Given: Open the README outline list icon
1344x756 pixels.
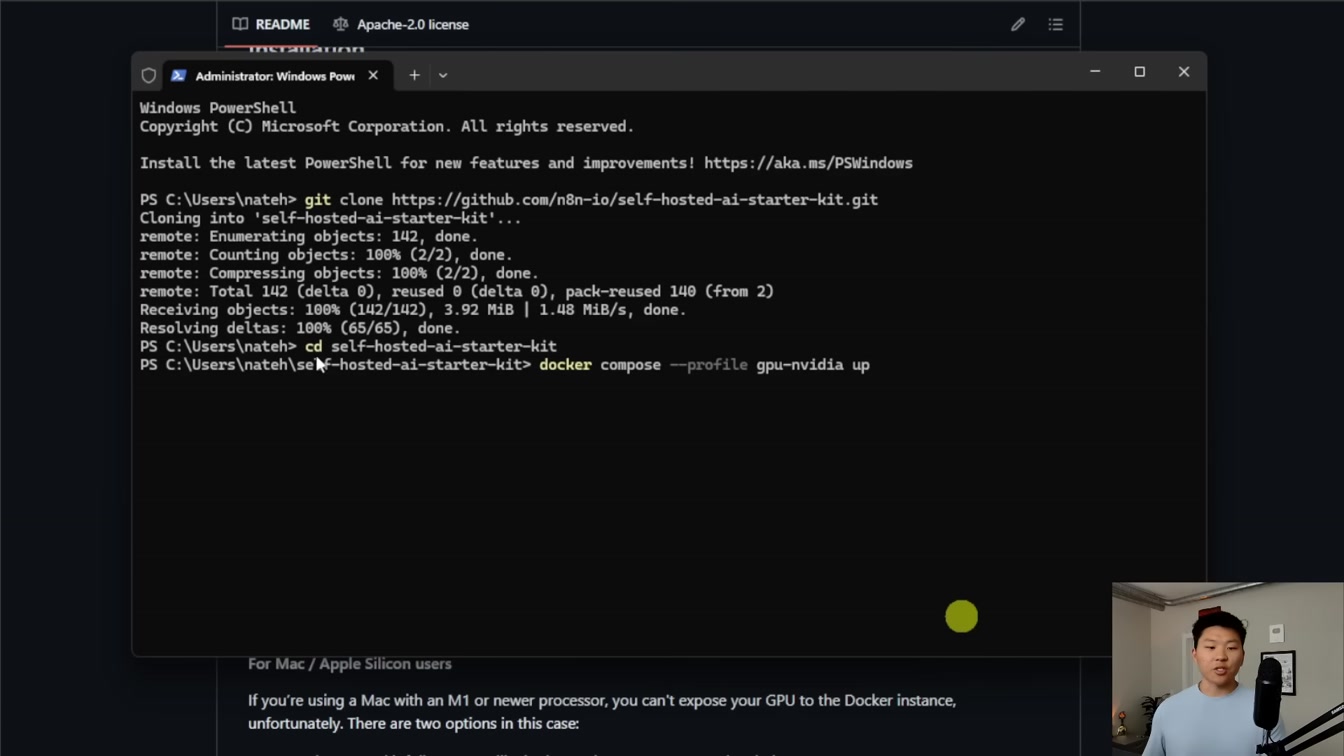Looking at the screenshot, I should point(1056,24).
